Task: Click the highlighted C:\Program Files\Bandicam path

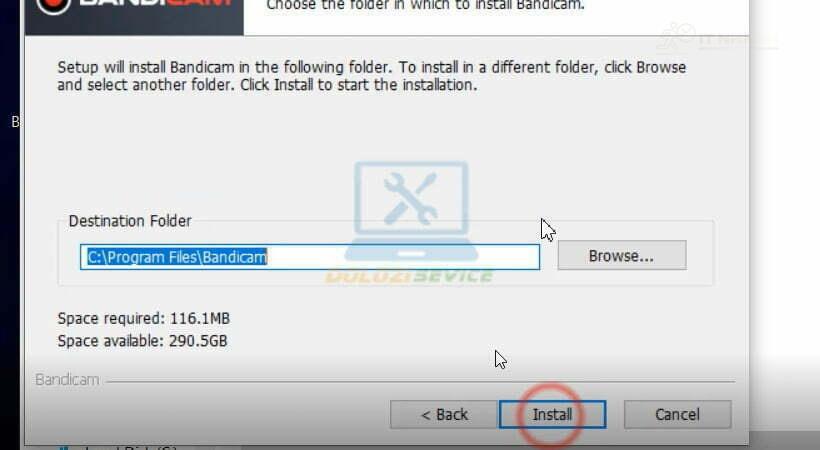Action: [177, 257]
